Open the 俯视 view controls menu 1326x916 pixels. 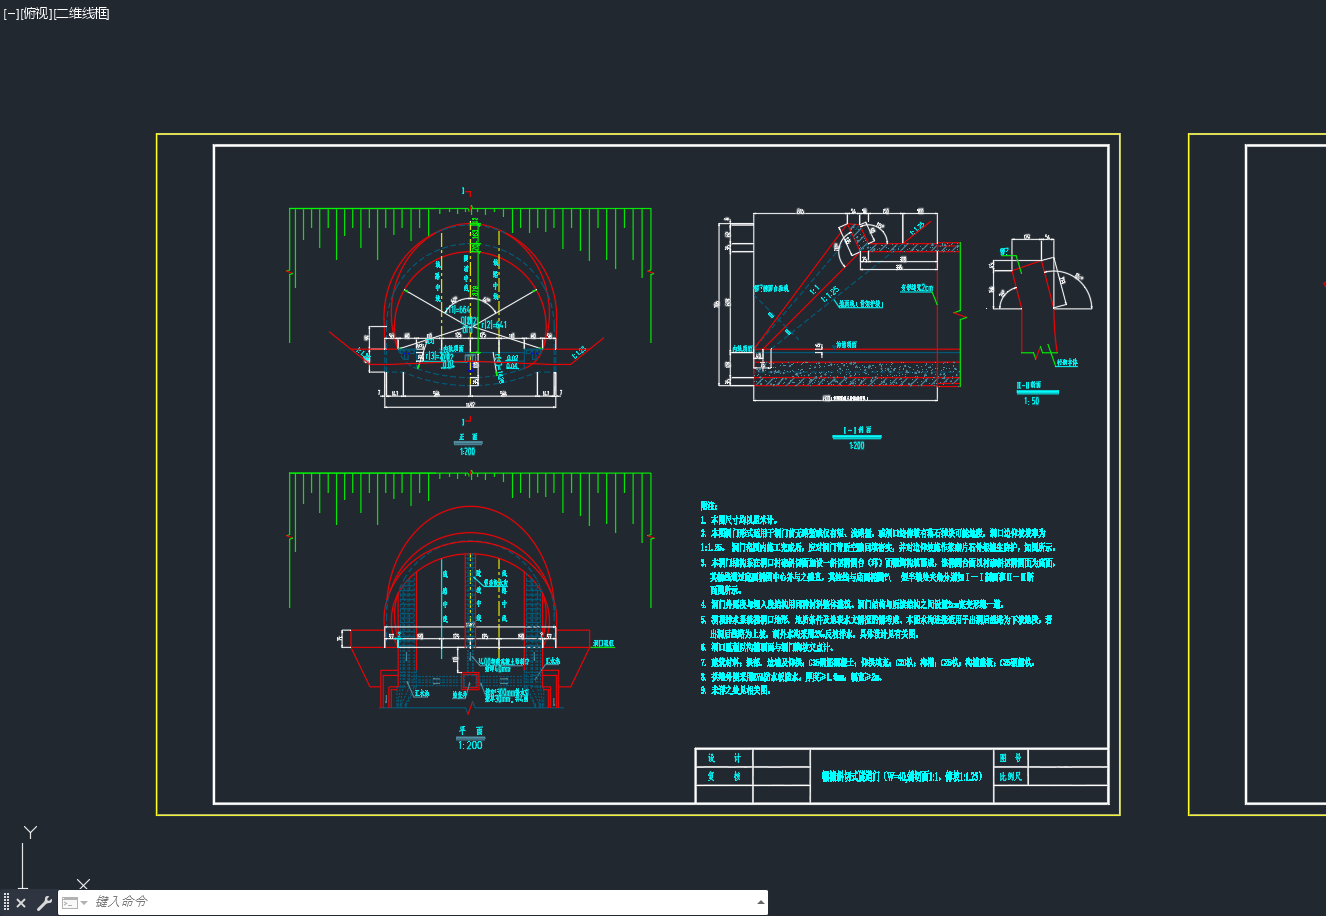pos(36,13)
